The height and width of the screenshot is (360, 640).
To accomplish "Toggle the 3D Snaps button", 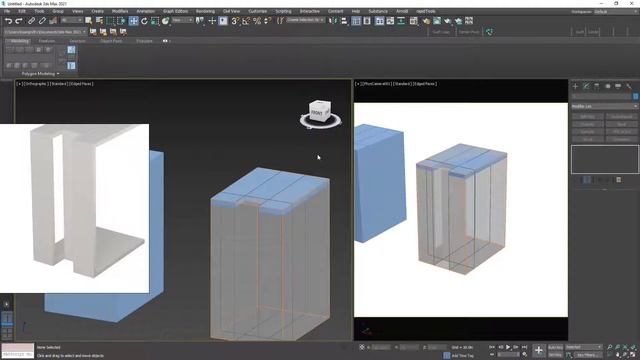I will click(235, 21).
